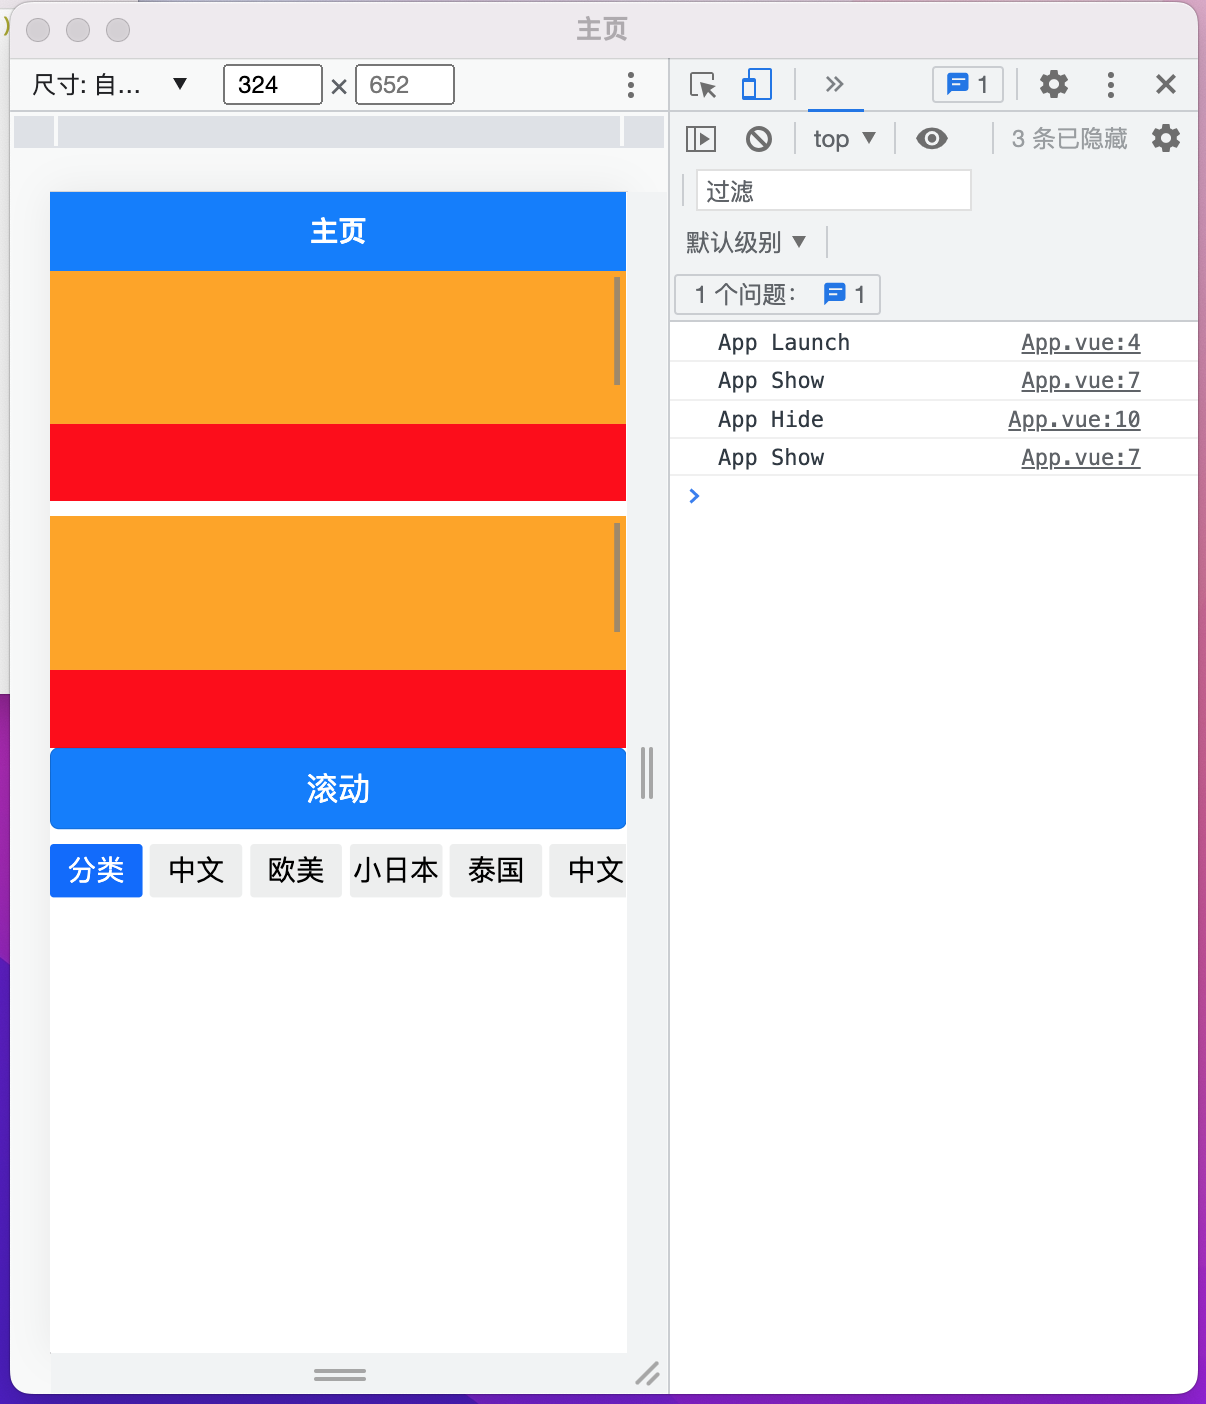Grab the viewport bottom resize handle

340,1375
